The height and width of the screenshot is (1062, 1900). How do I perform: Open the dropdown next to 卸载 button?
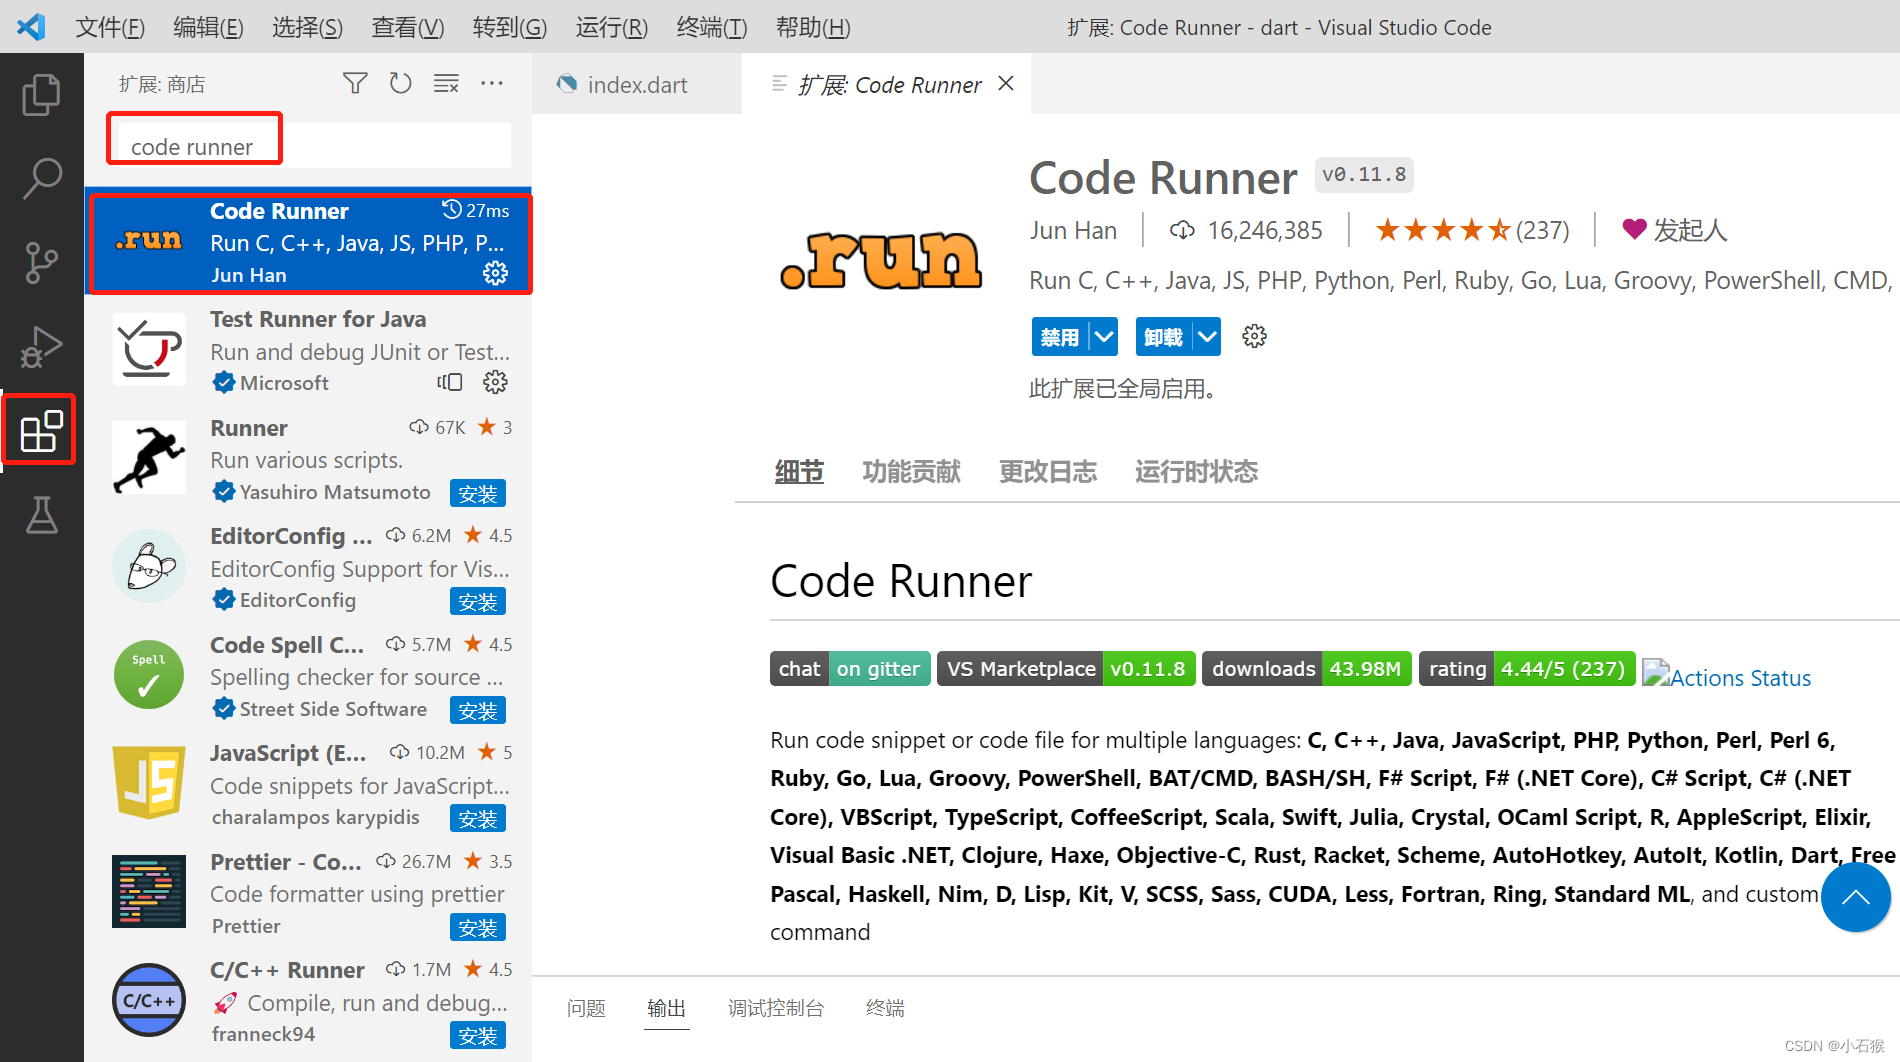pyautogui.click(x=1207, y=336)
